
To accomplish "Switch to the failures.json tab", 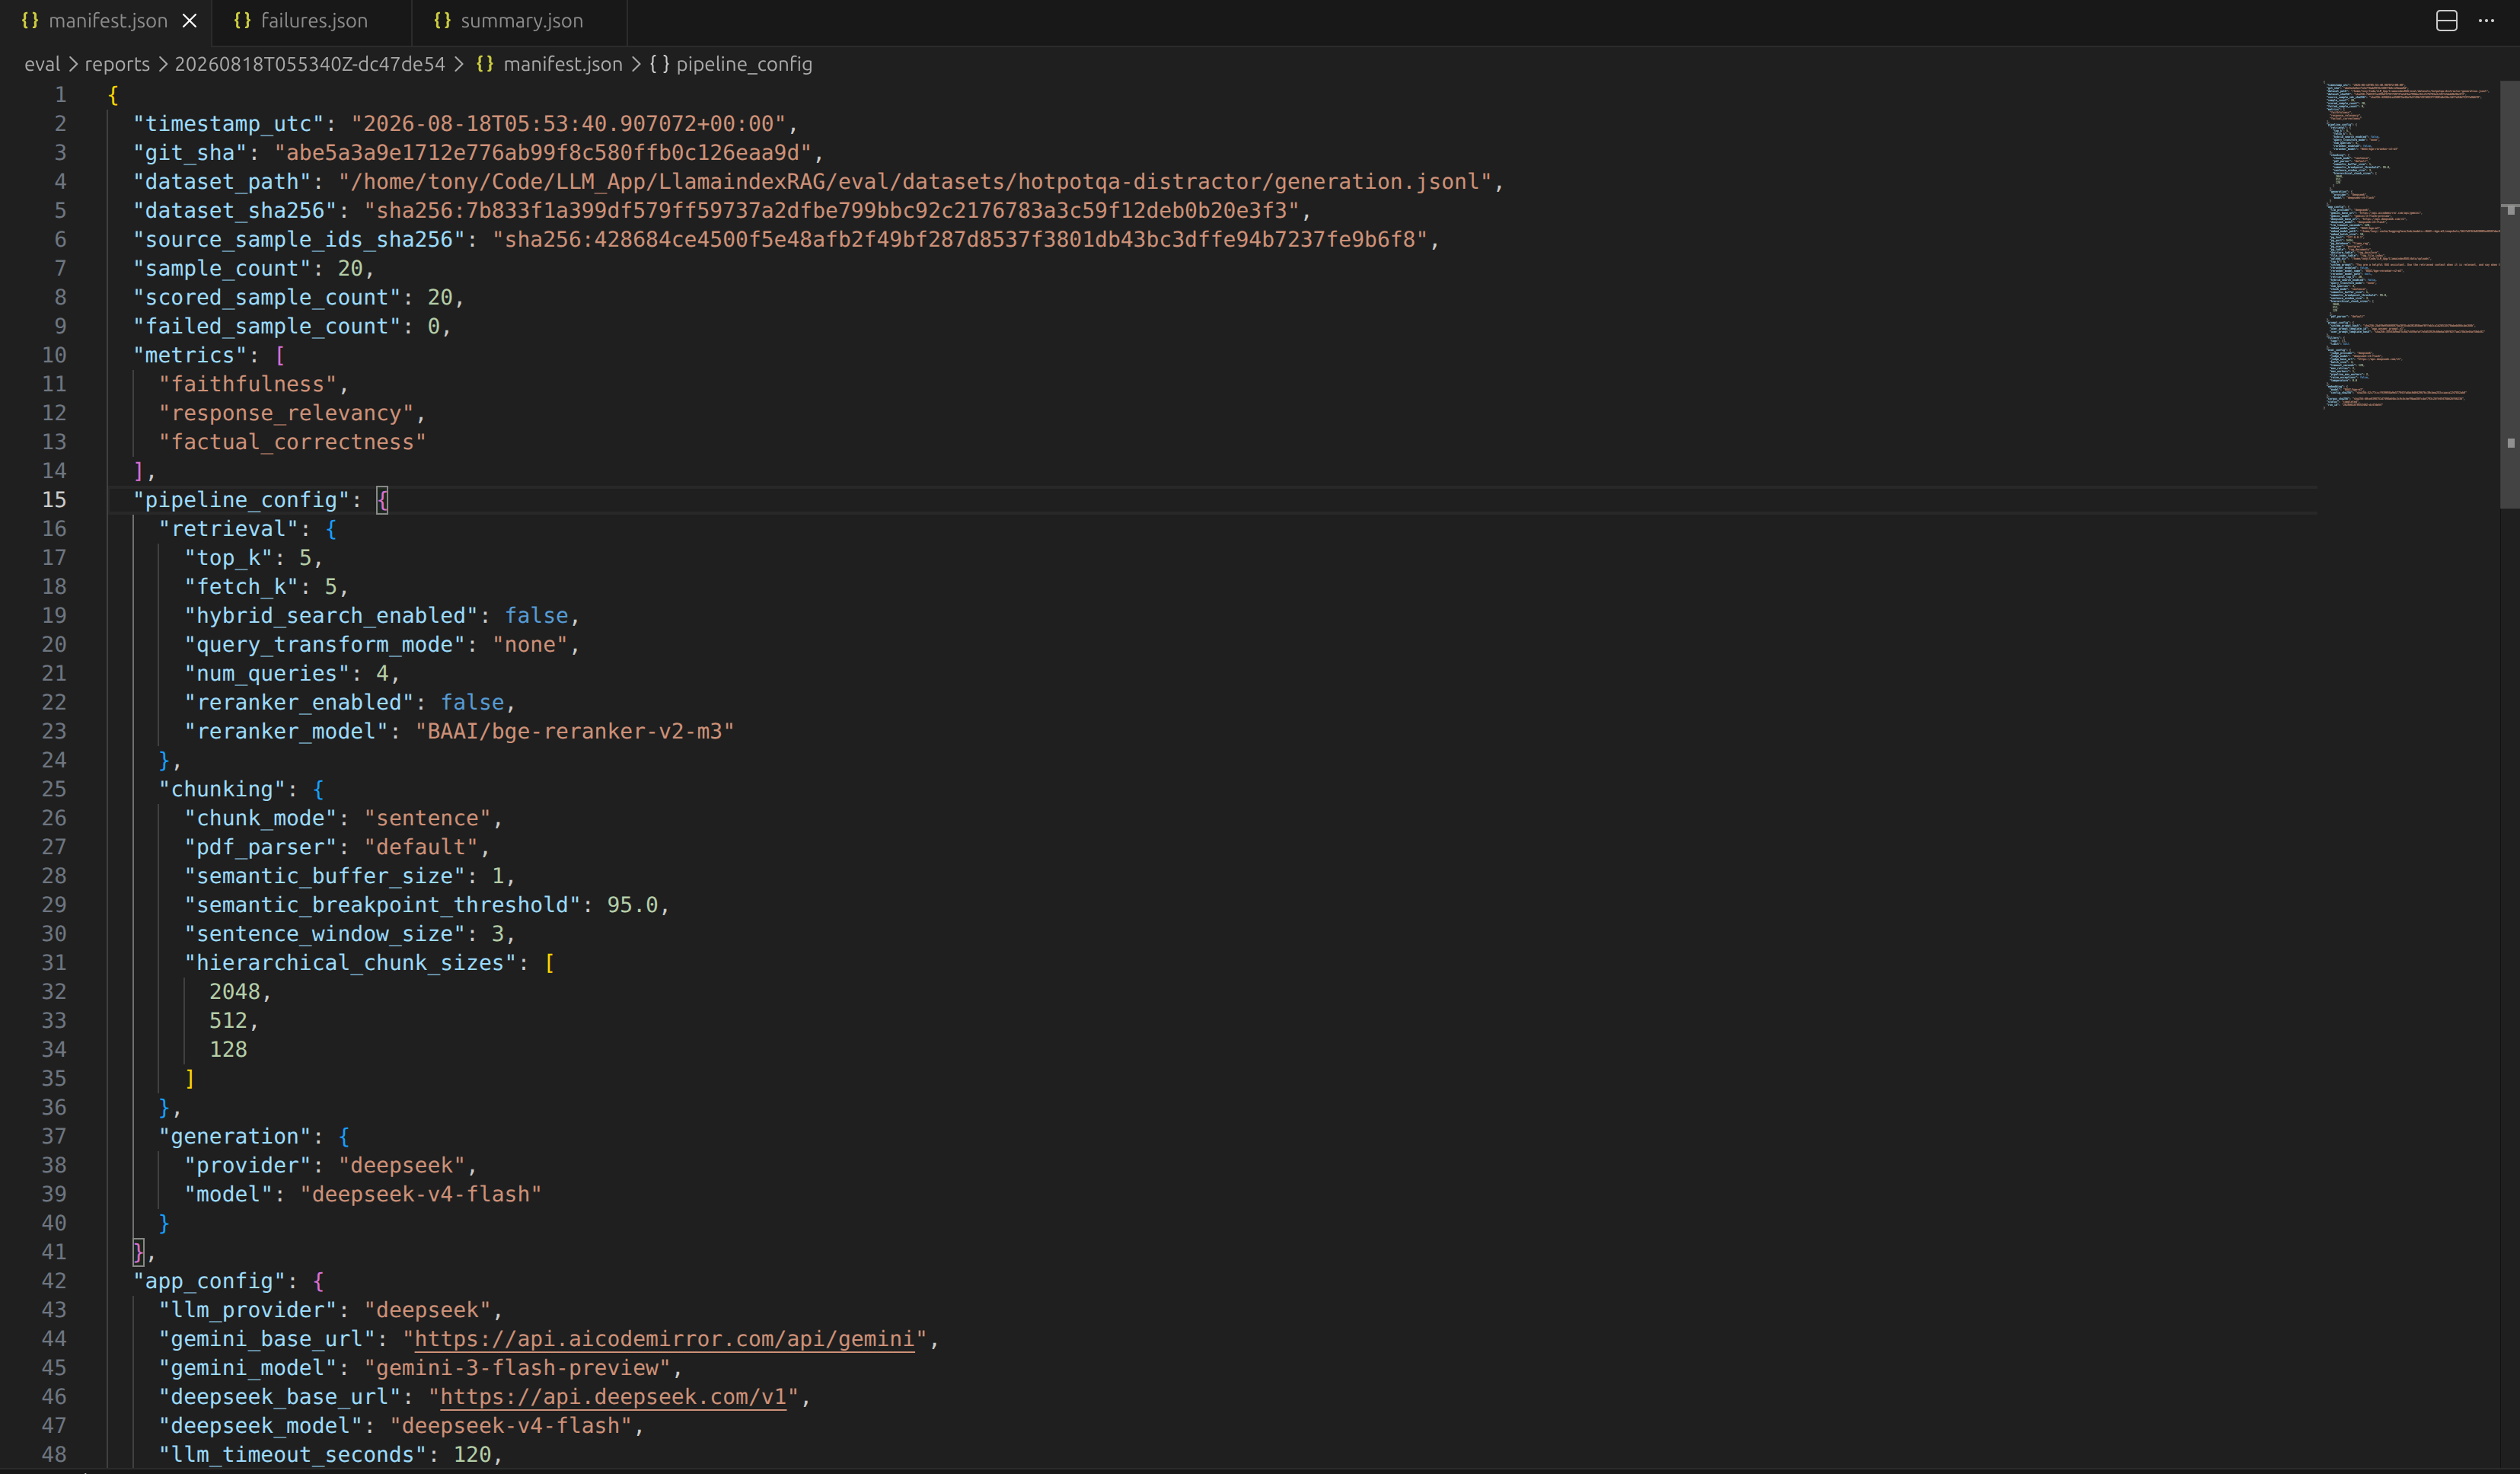I will [x=314, y=21].
